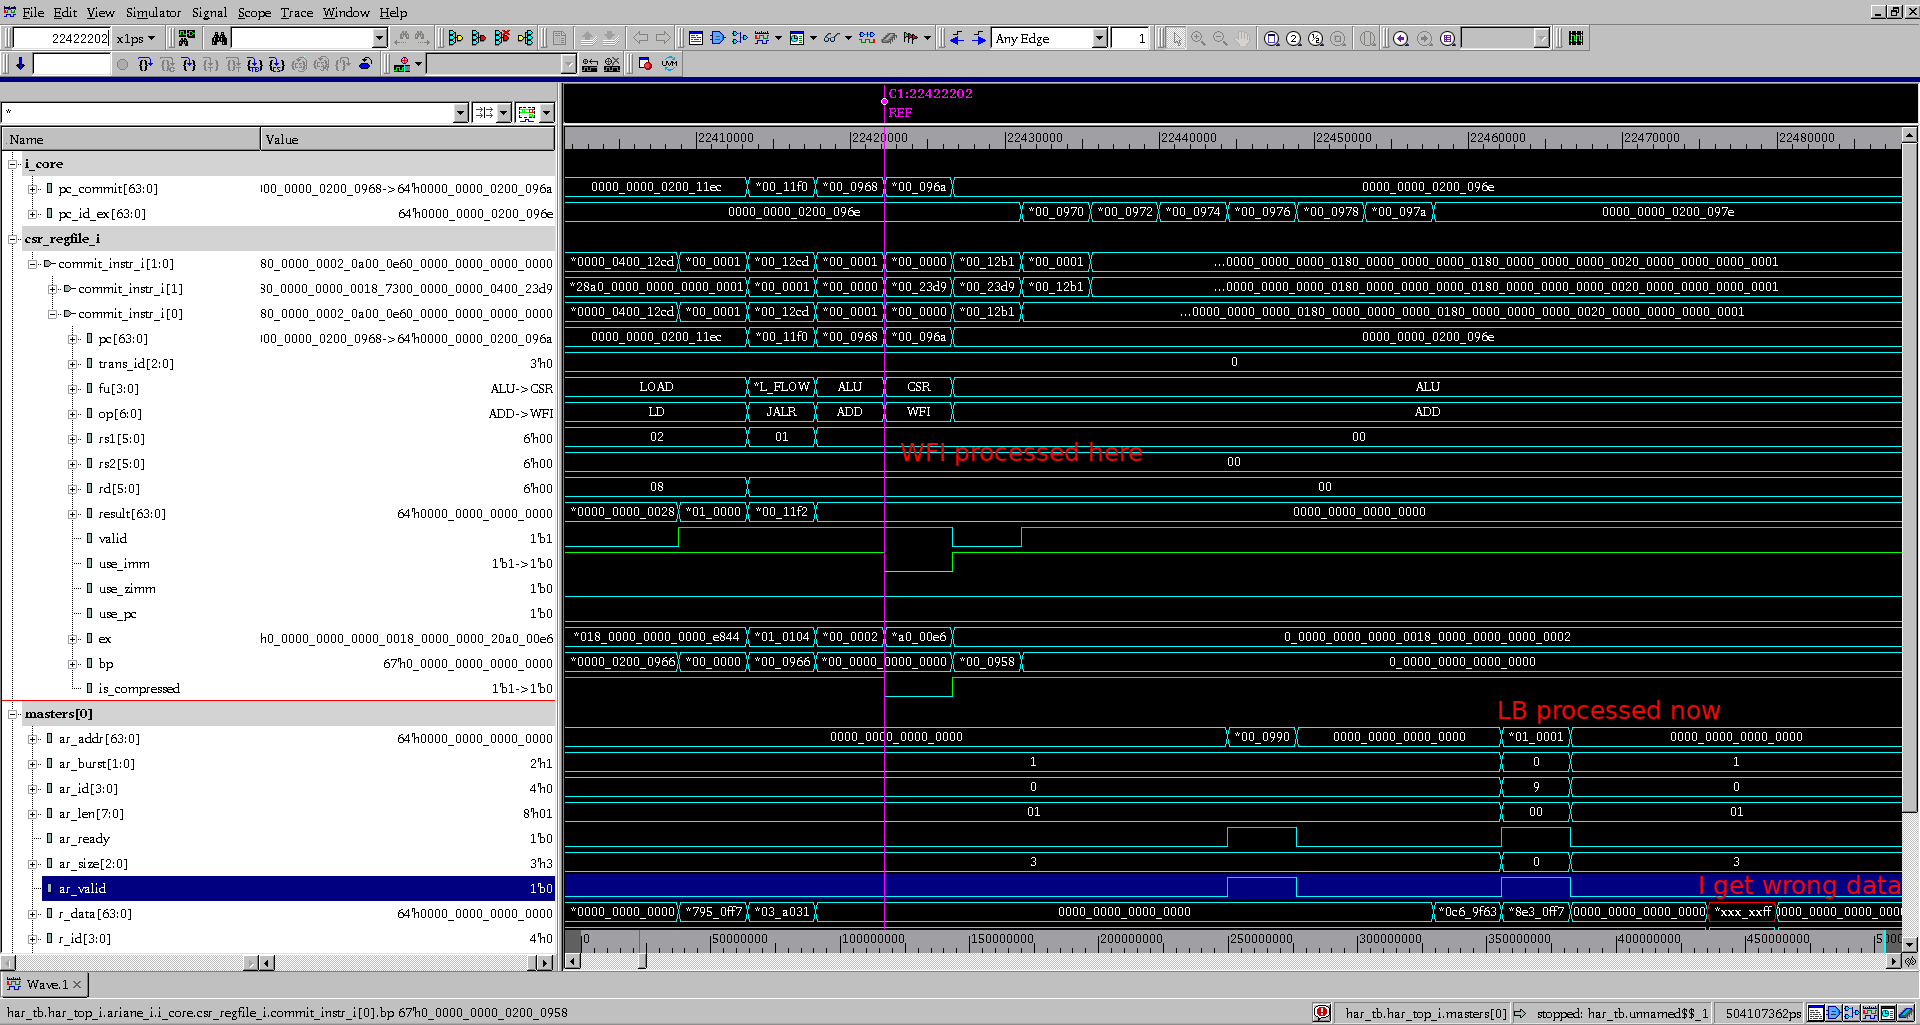
Task: Click the zoom-all fit view icon
Action: click(x=1271, y=38)
